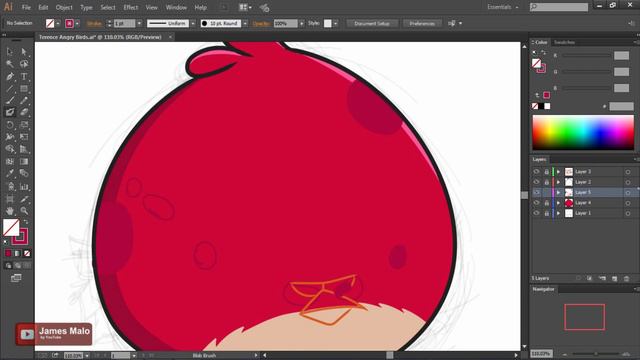Select the Paintbrush tool
640x360 pixels.
10,100
